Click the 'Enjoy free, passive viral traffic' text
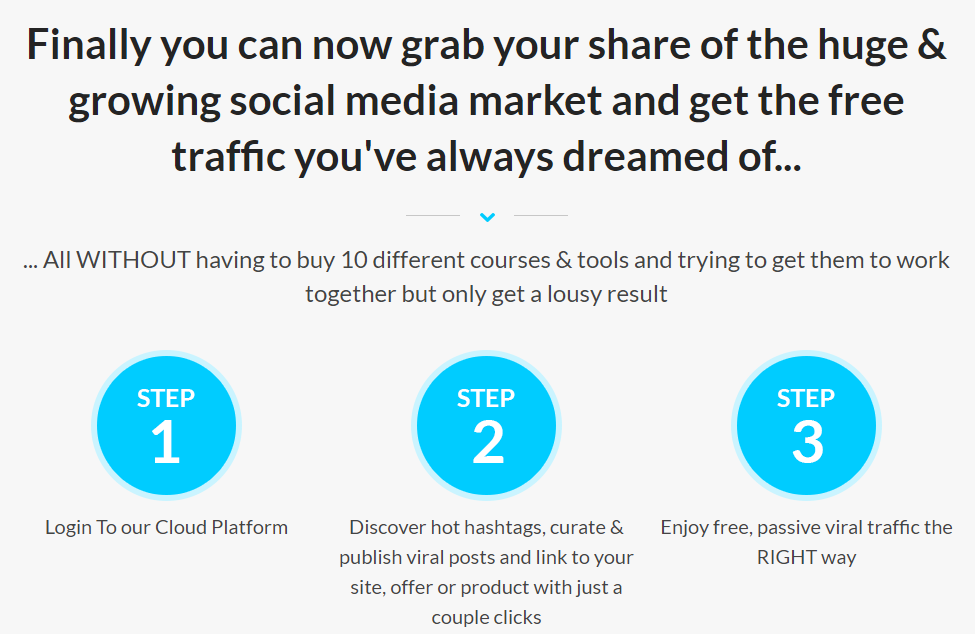 point(806,528)
